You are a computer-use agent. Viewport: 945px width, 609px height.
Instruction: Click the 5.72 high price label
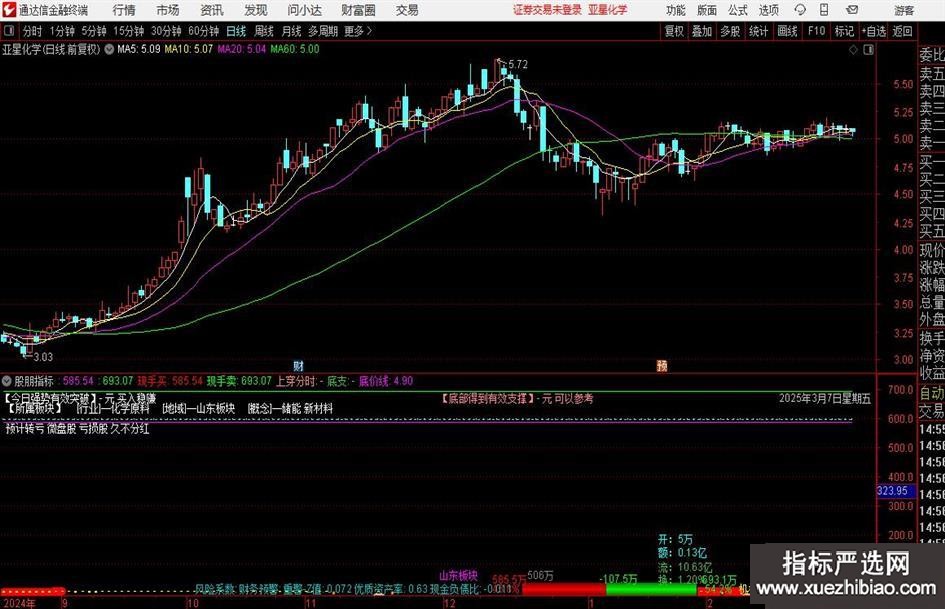(518, 65)
